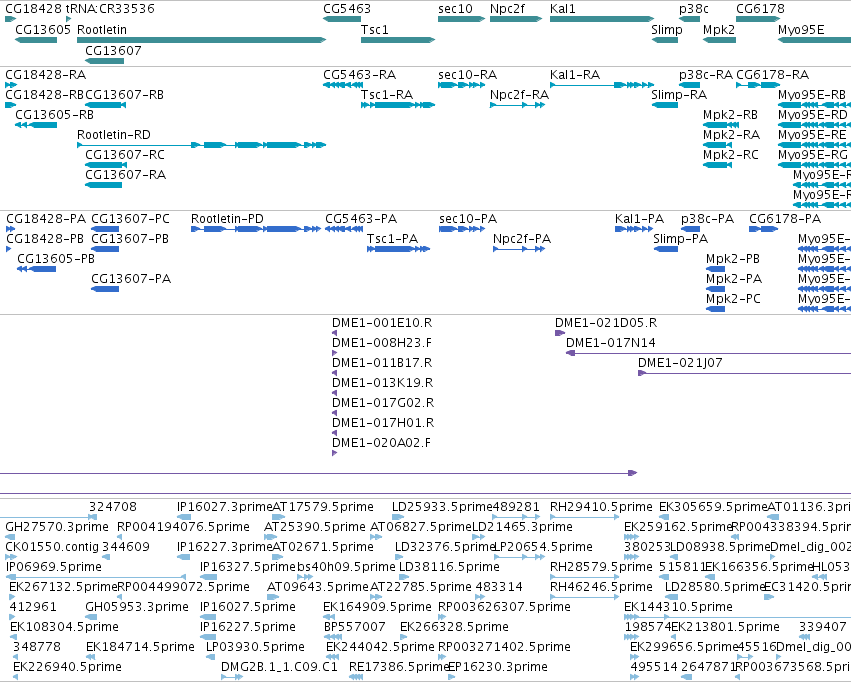Open the CG13607 gene label
The image size is (851, 682).
click(x=113, y=50)
